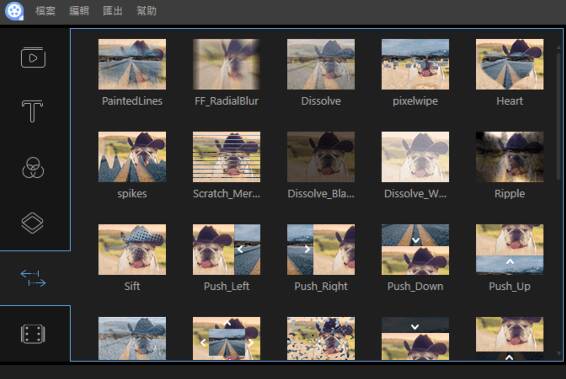This screenshot has height=379, width=566.
Task: Select the Dissolve transition thumbnail
Action: click(321, 64)
